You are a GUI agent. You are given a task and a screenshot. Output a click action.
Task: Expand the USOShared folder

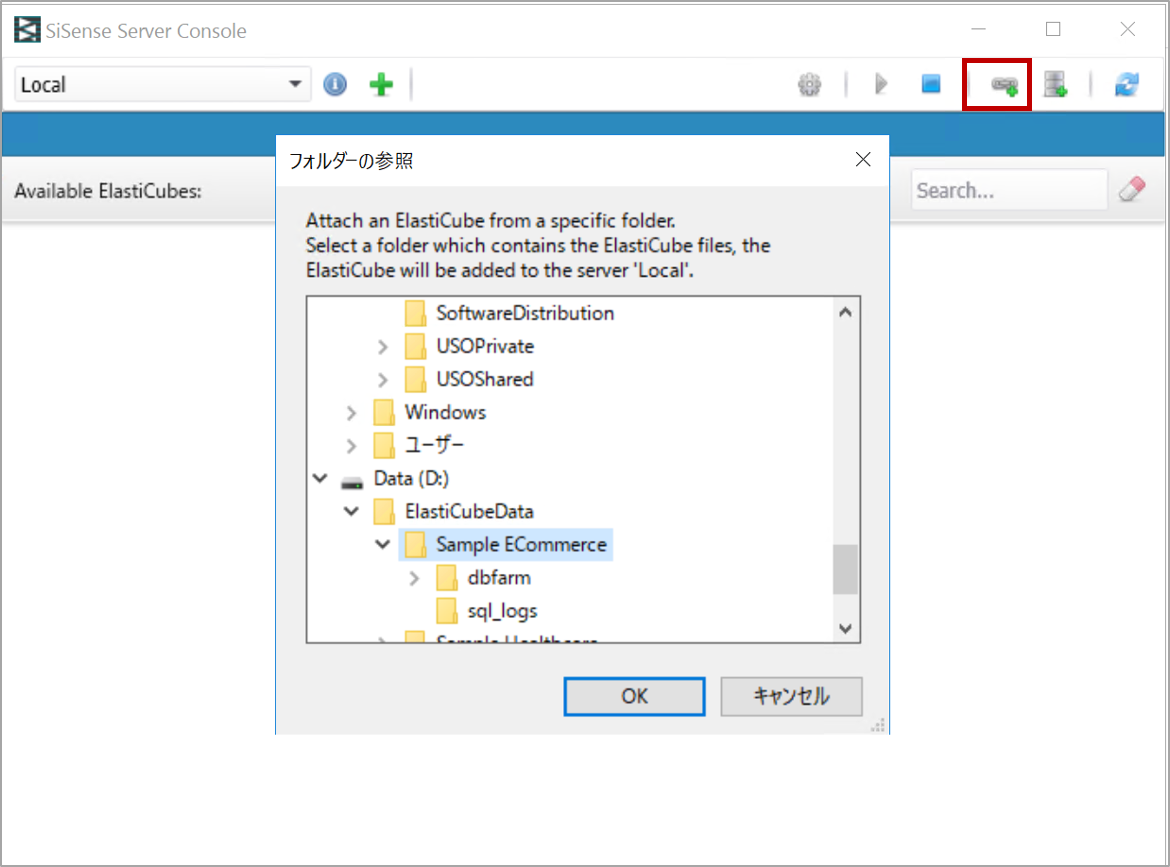point(383,380)
